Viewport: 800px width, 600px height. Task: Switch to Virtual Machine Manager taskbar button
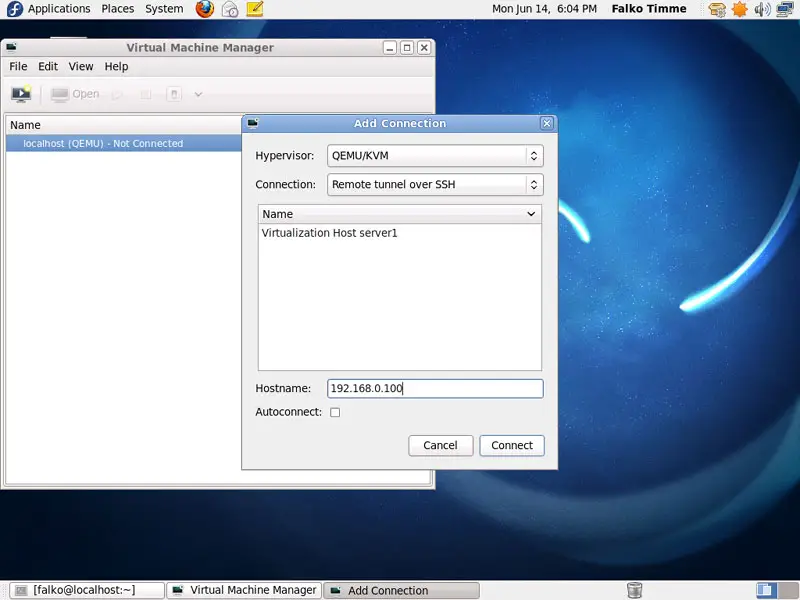pos(245,590)
